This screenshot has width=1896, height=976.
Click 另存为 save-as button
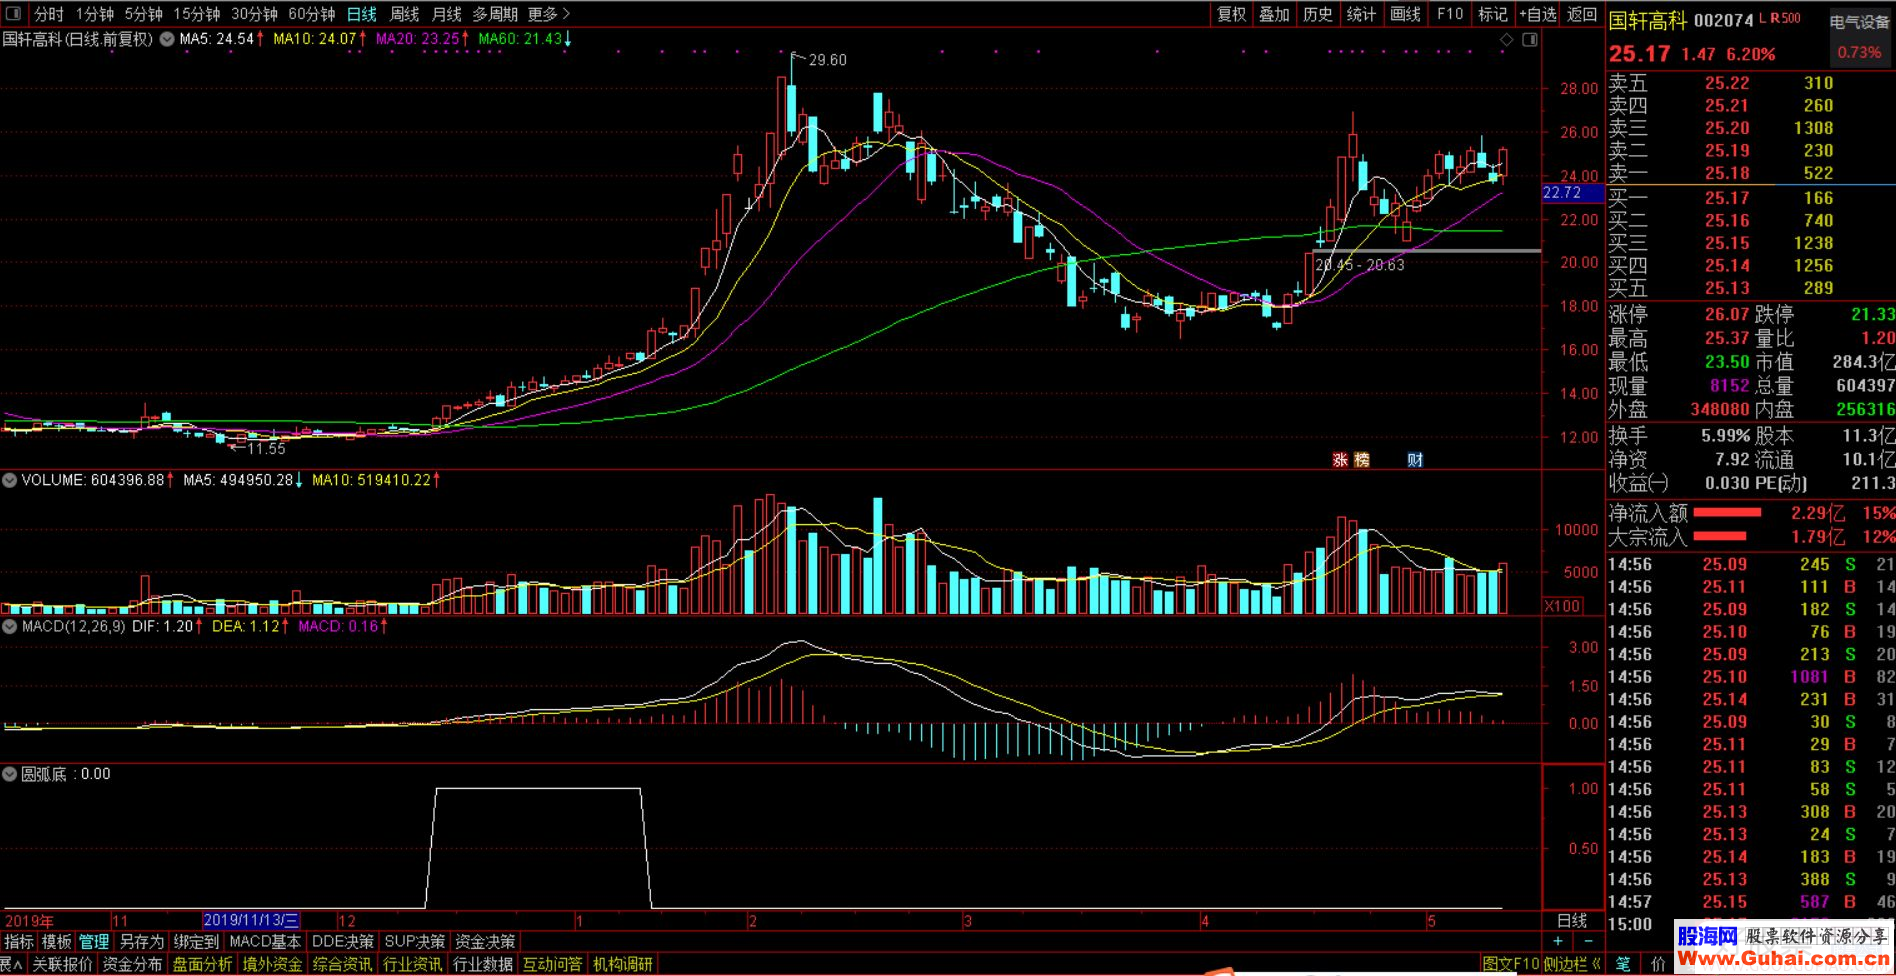click(x=141, y=942)
